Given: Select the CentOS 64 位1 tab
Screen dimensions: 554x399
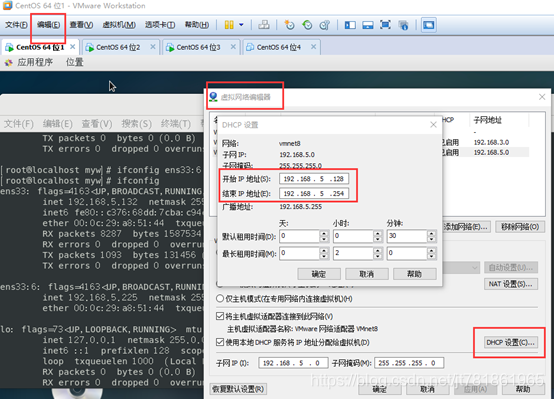Looking at the screenshot, I should pos(40,47).
